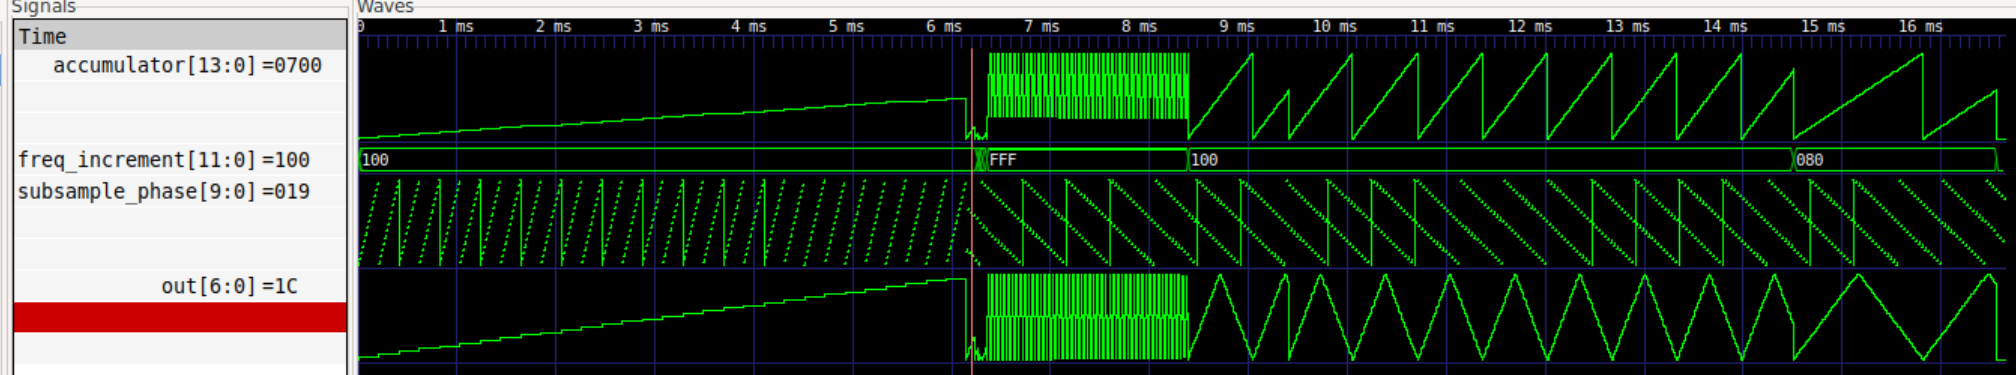Click the 12 ms mark on time ruler
Viewport: 2016px width, 375px height.
click(x=1530, y=27)
